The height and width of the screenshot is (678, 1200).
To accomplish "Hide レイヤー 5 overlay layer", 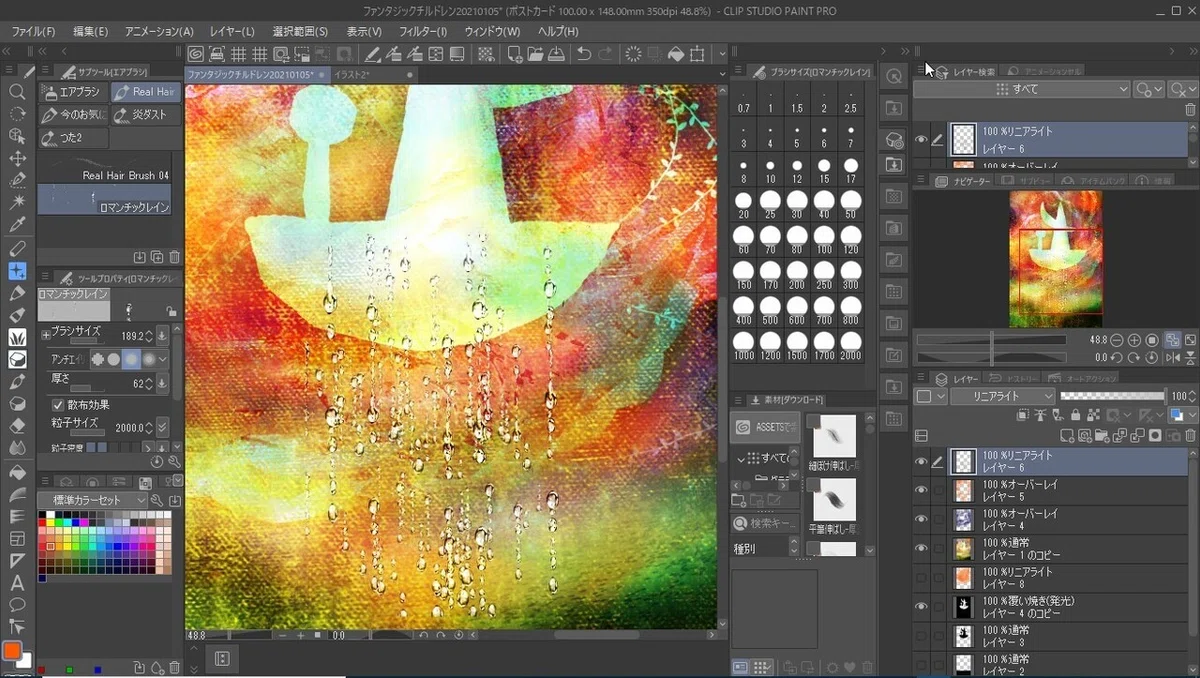I will [921, 490].
